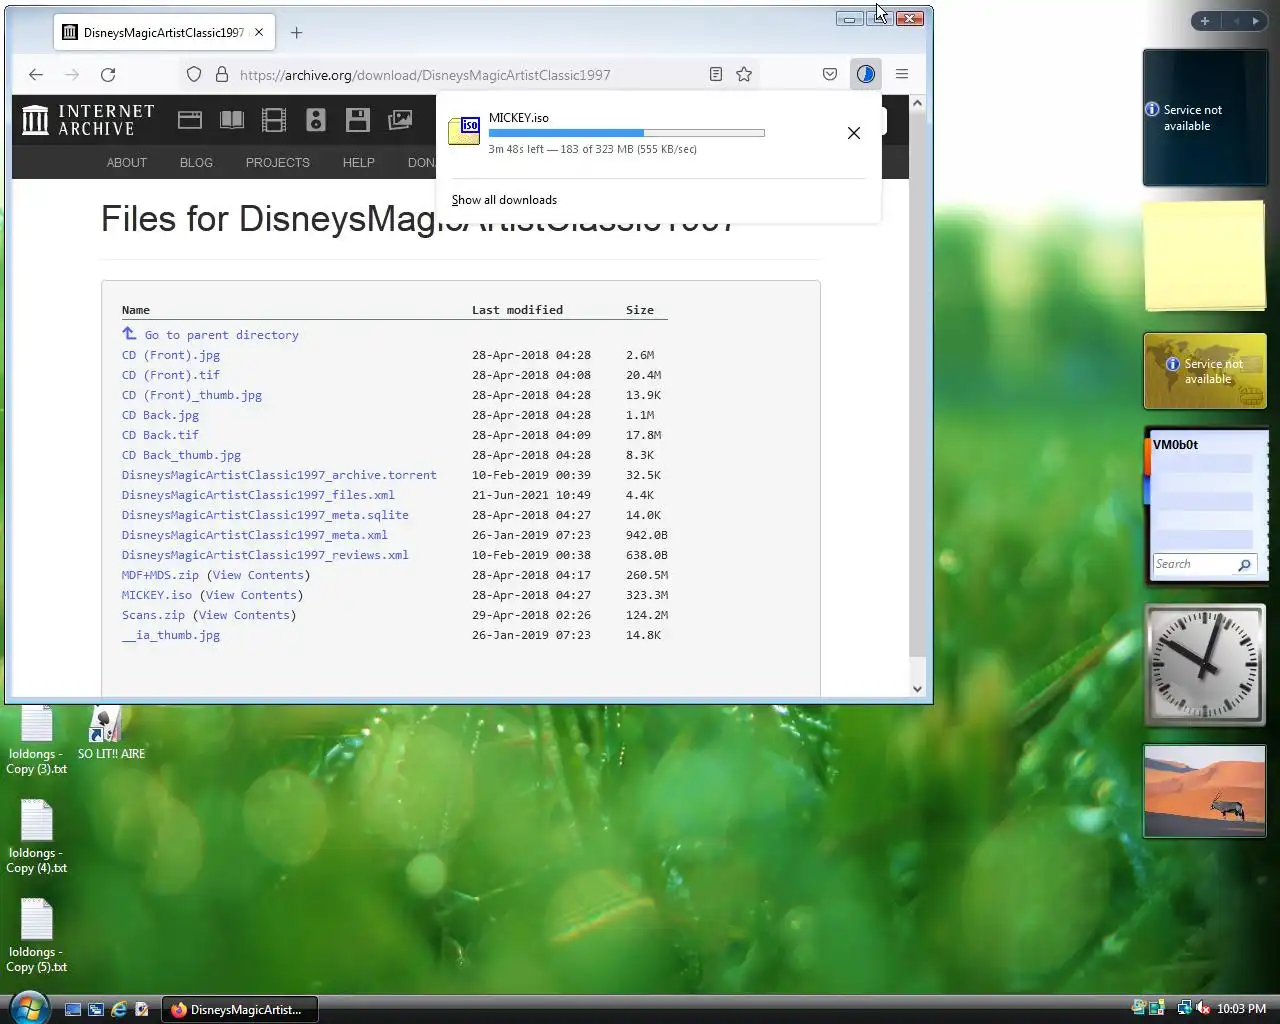
Task: Open CD (Front).jpg file link
Action: tap(171, 355)
